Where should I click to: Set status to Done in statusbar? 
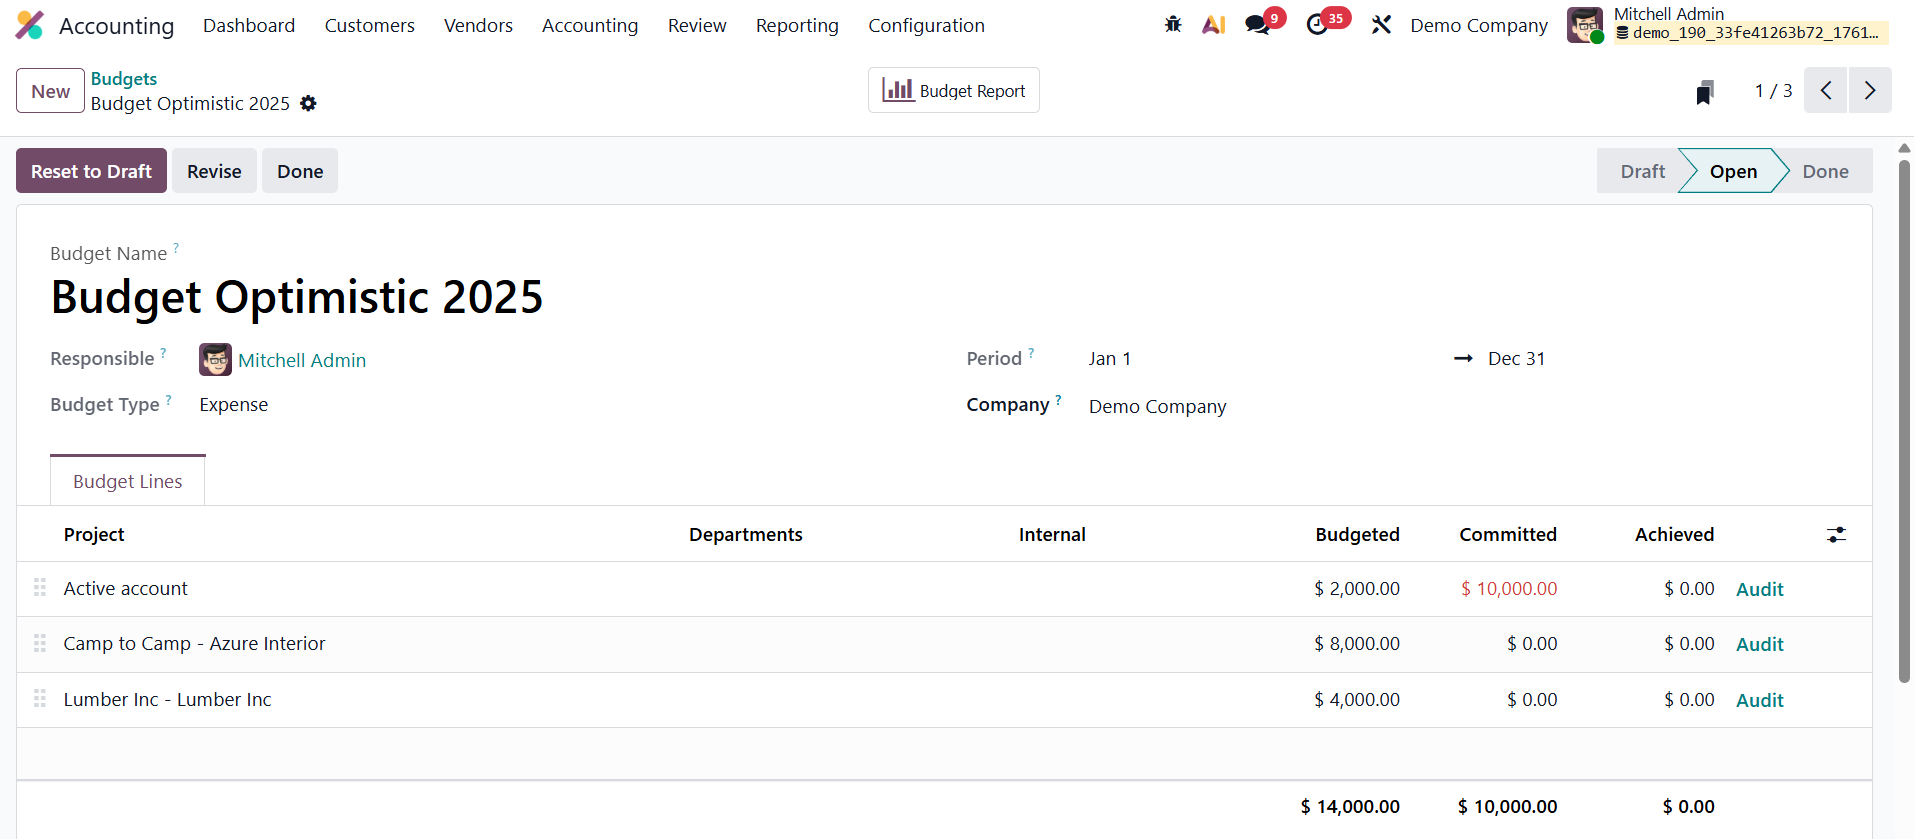(x=1824, y=171)
